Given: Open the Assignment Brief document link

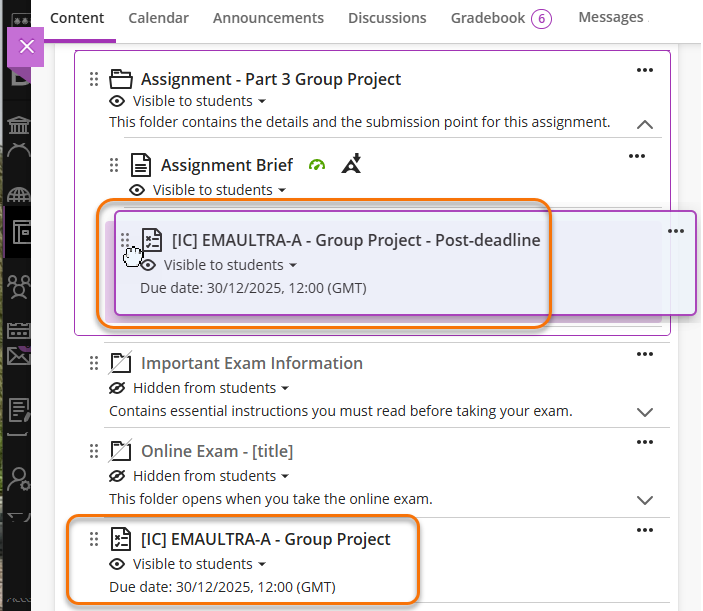Looking at the screenshot, I should (x=227, y=165).
